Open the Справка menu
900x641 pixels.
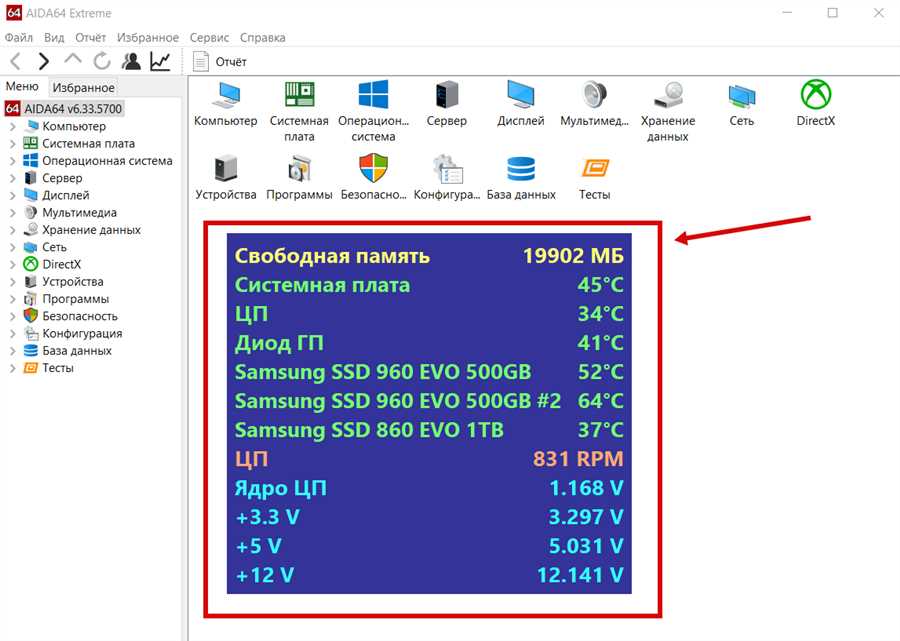tap(262, 37)
